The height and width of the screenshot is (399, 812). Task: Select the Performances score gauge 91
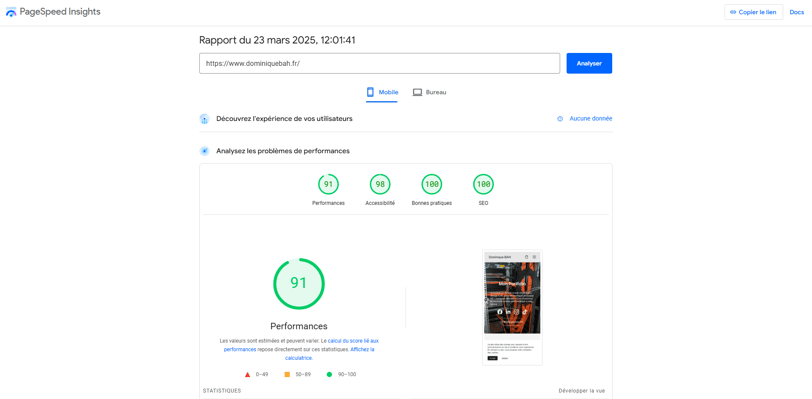328,184
